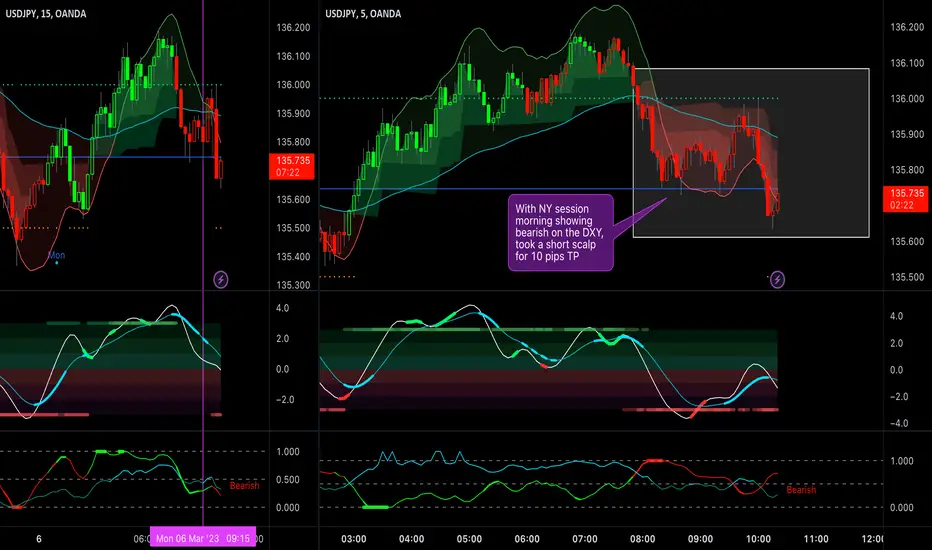The height and width of the screenshot is (550, 932).
Task: Click the magenta Mon 06 Mar '23 09:15 date label
Action: (x=203, y=538)
